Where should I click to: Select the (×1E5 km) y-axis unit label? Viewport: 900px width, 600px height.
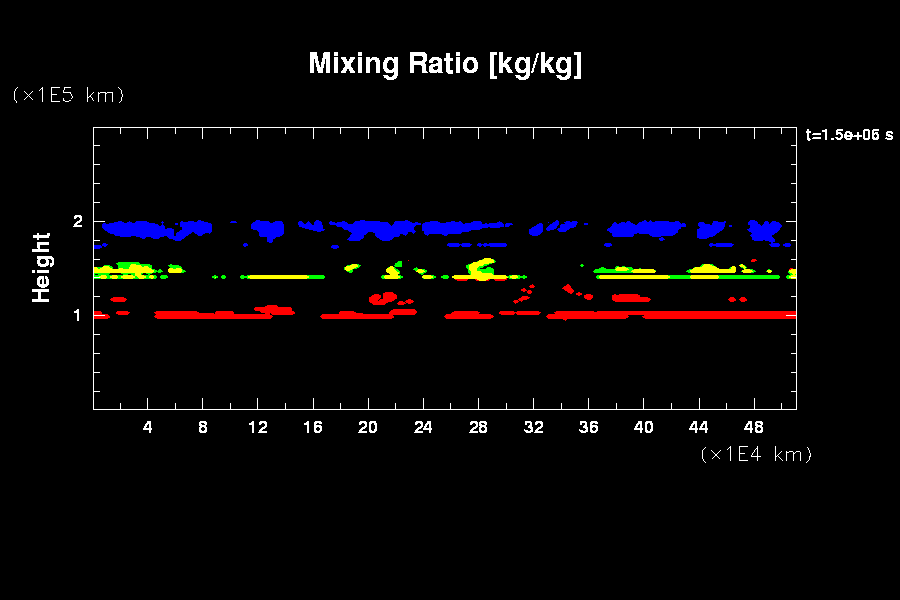68,95
